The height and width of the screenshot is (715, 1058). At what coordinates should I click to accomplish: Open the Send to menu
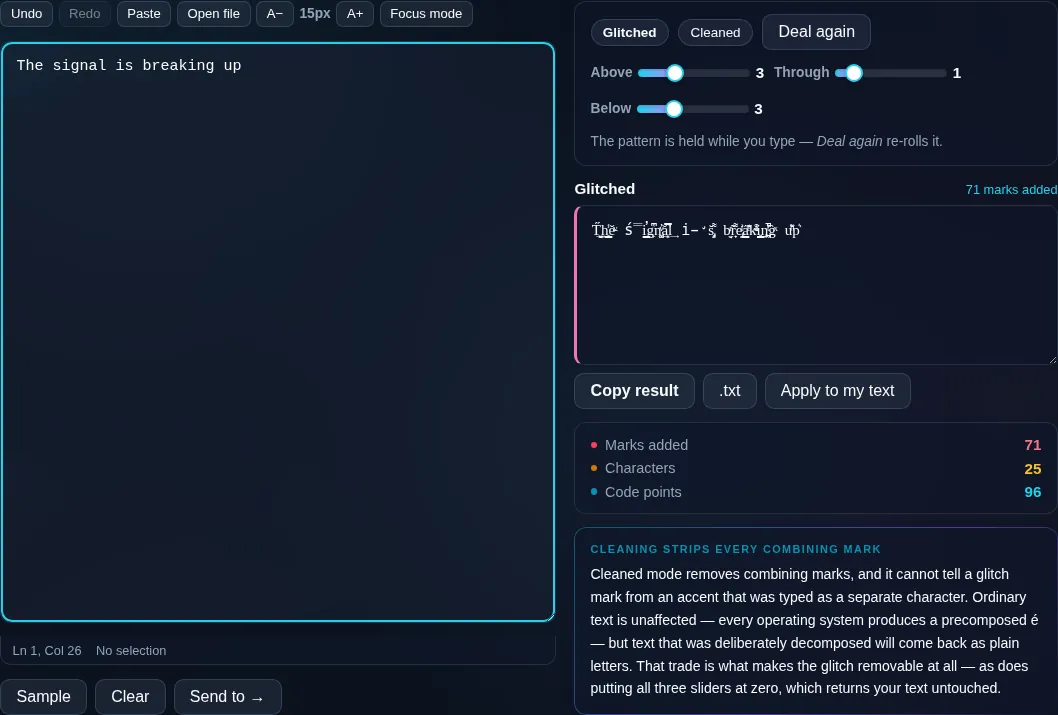(x=227, y=696)
